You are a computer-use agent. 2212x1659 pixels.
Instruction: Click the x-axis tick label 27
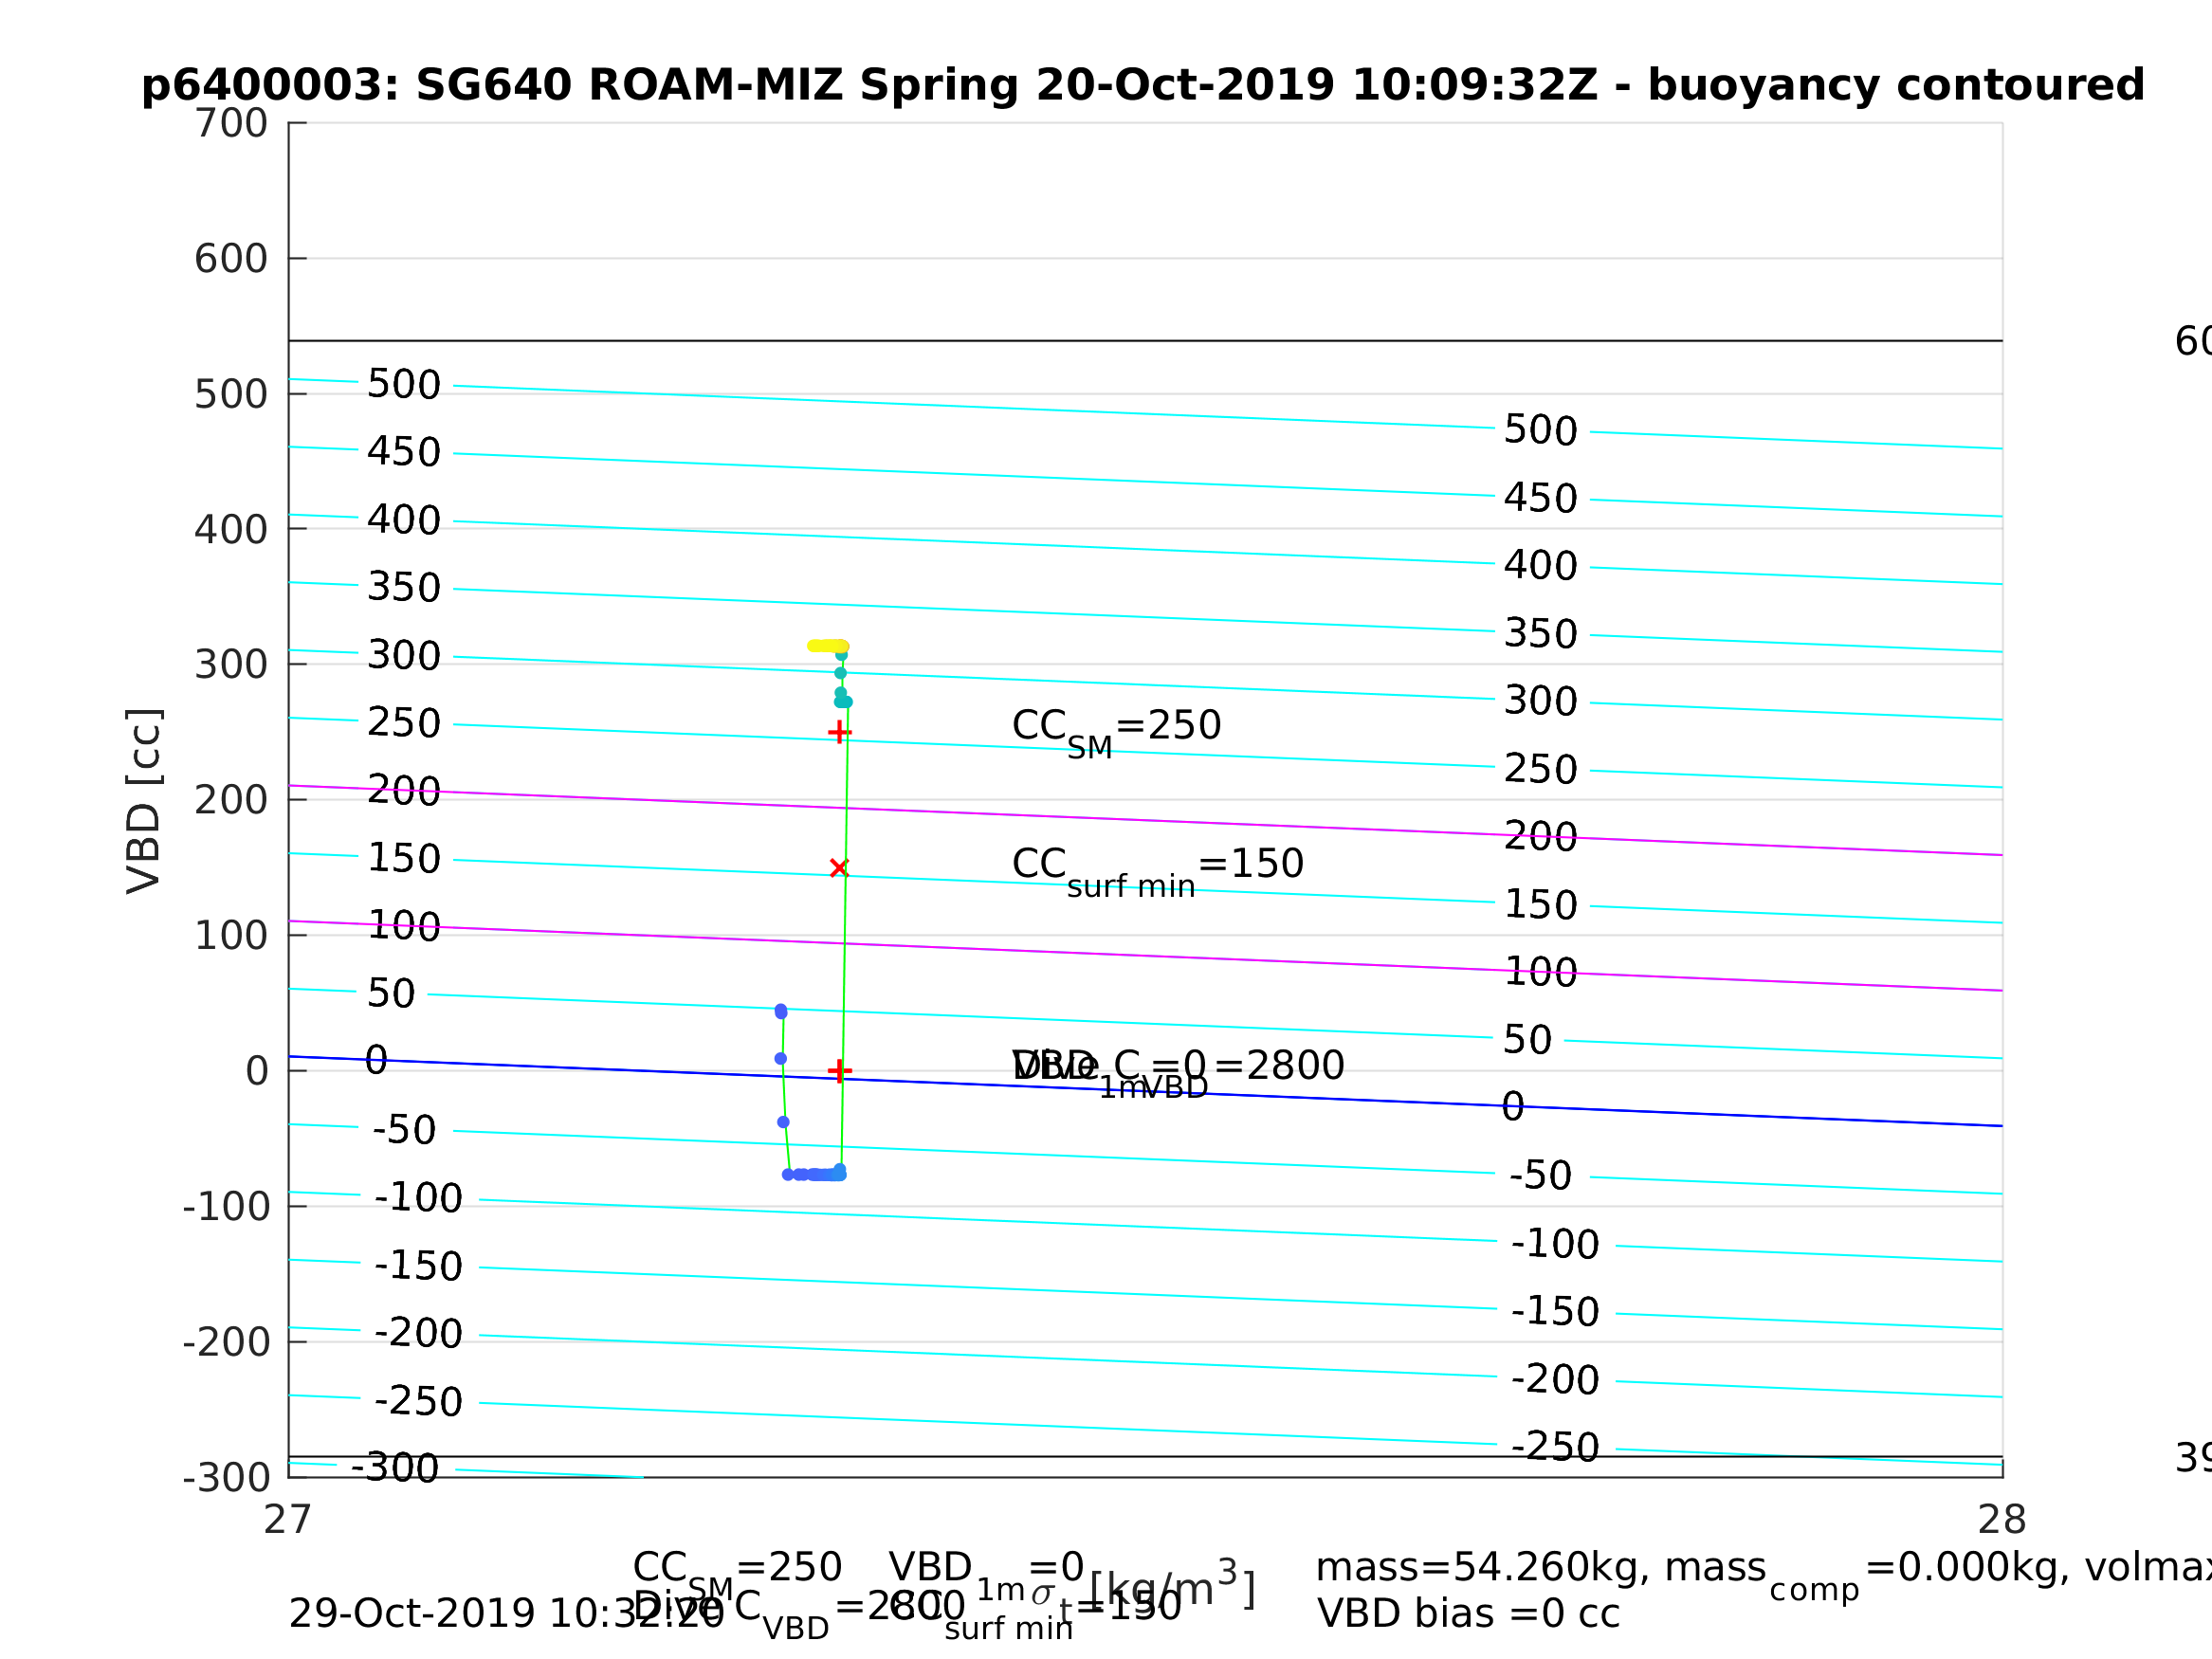[288, 1521]
